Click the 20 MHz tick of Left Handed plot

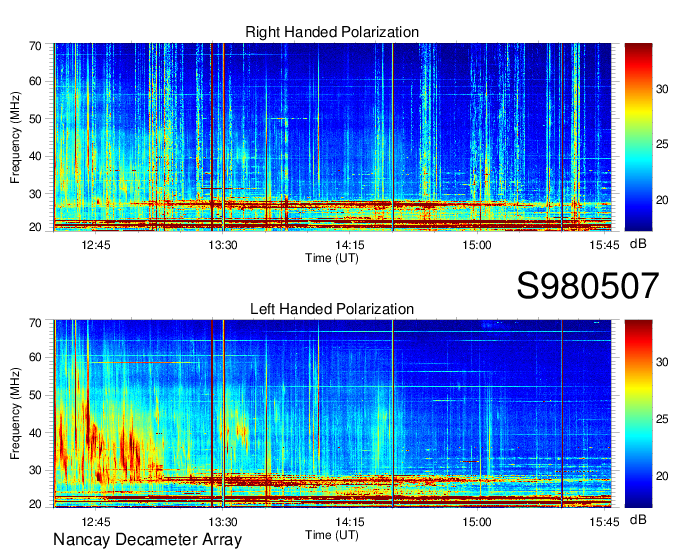[35, 504]
